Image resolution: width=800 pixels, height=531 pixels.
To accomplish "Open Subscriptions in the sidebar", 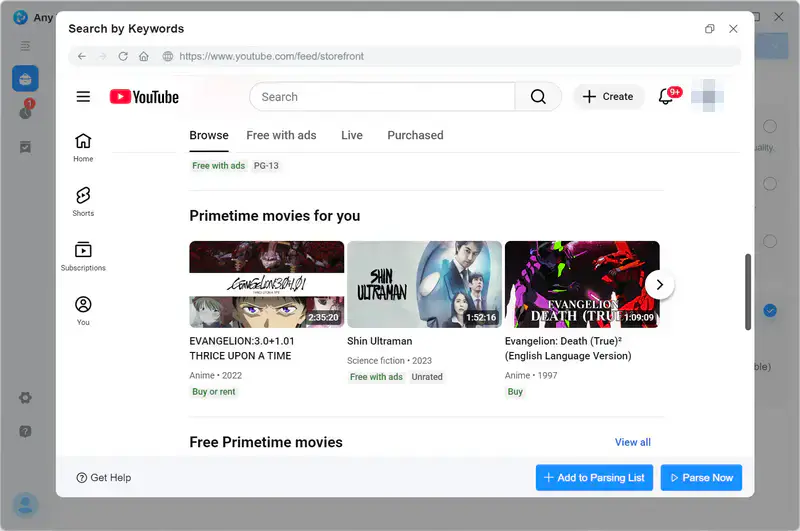I will tap(83, 257).
